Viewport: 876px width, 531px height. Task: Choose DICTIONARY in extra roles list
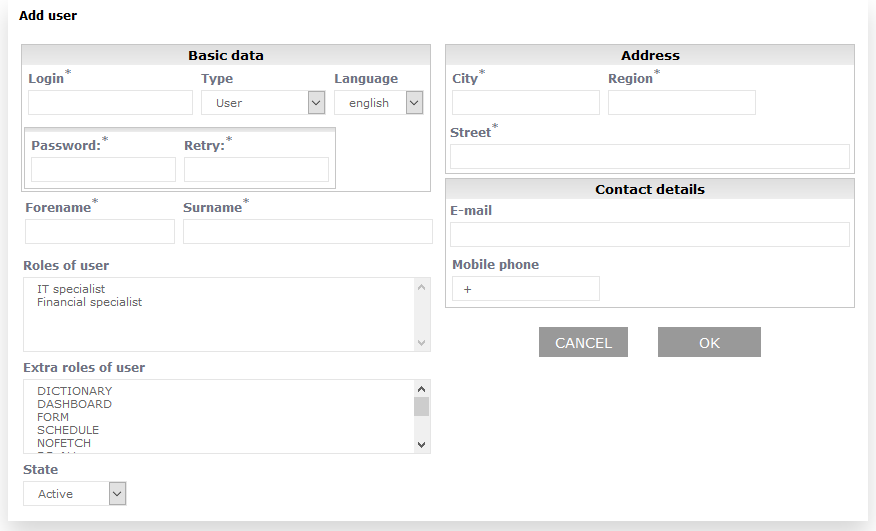[x=75, y=391]
